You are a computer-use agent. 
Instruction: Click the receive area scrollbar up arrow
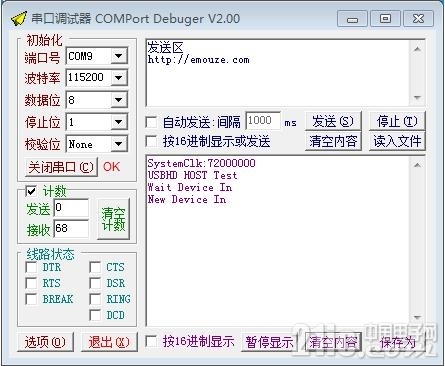click(417, 165)
